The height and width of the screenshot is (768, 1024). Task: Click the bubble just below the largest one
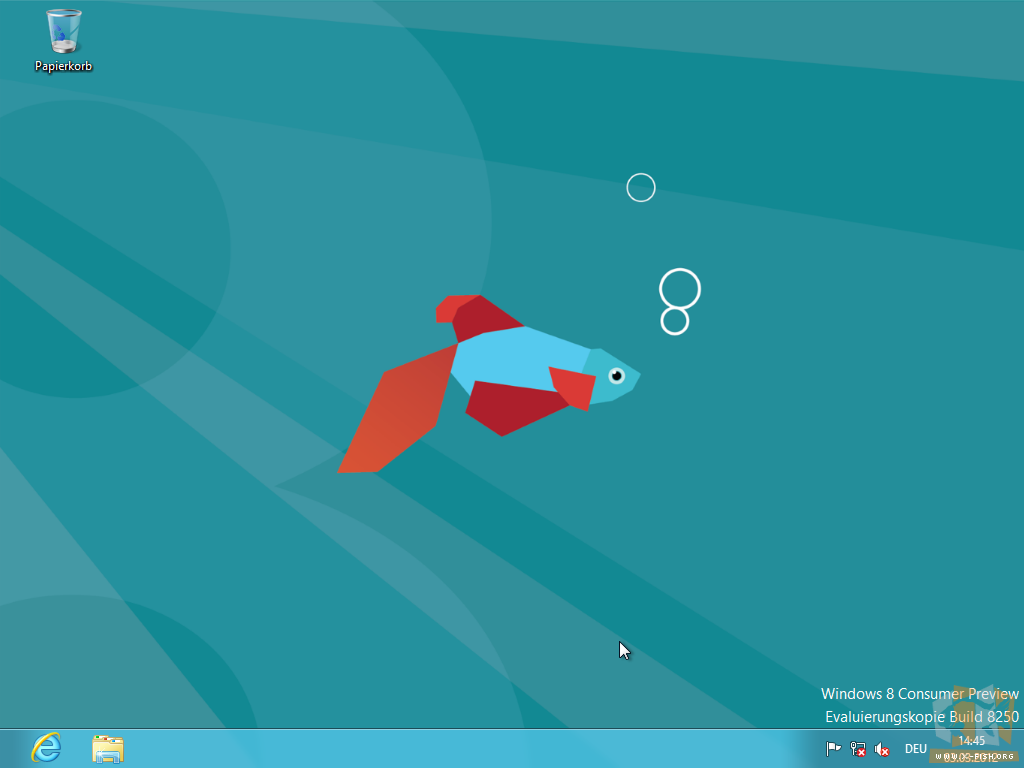pos(675,321)
